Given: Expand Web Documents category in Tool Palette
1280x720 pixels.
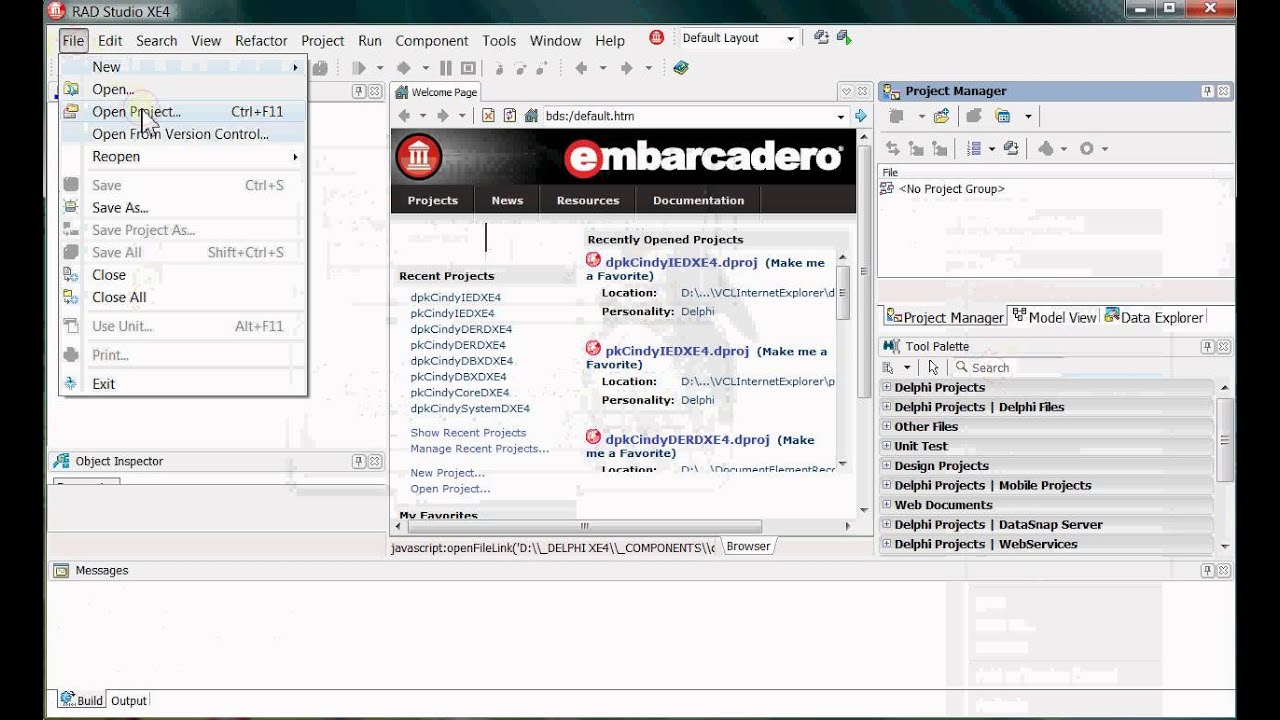Looking at the screenshot, I should (x=886, y=505).
